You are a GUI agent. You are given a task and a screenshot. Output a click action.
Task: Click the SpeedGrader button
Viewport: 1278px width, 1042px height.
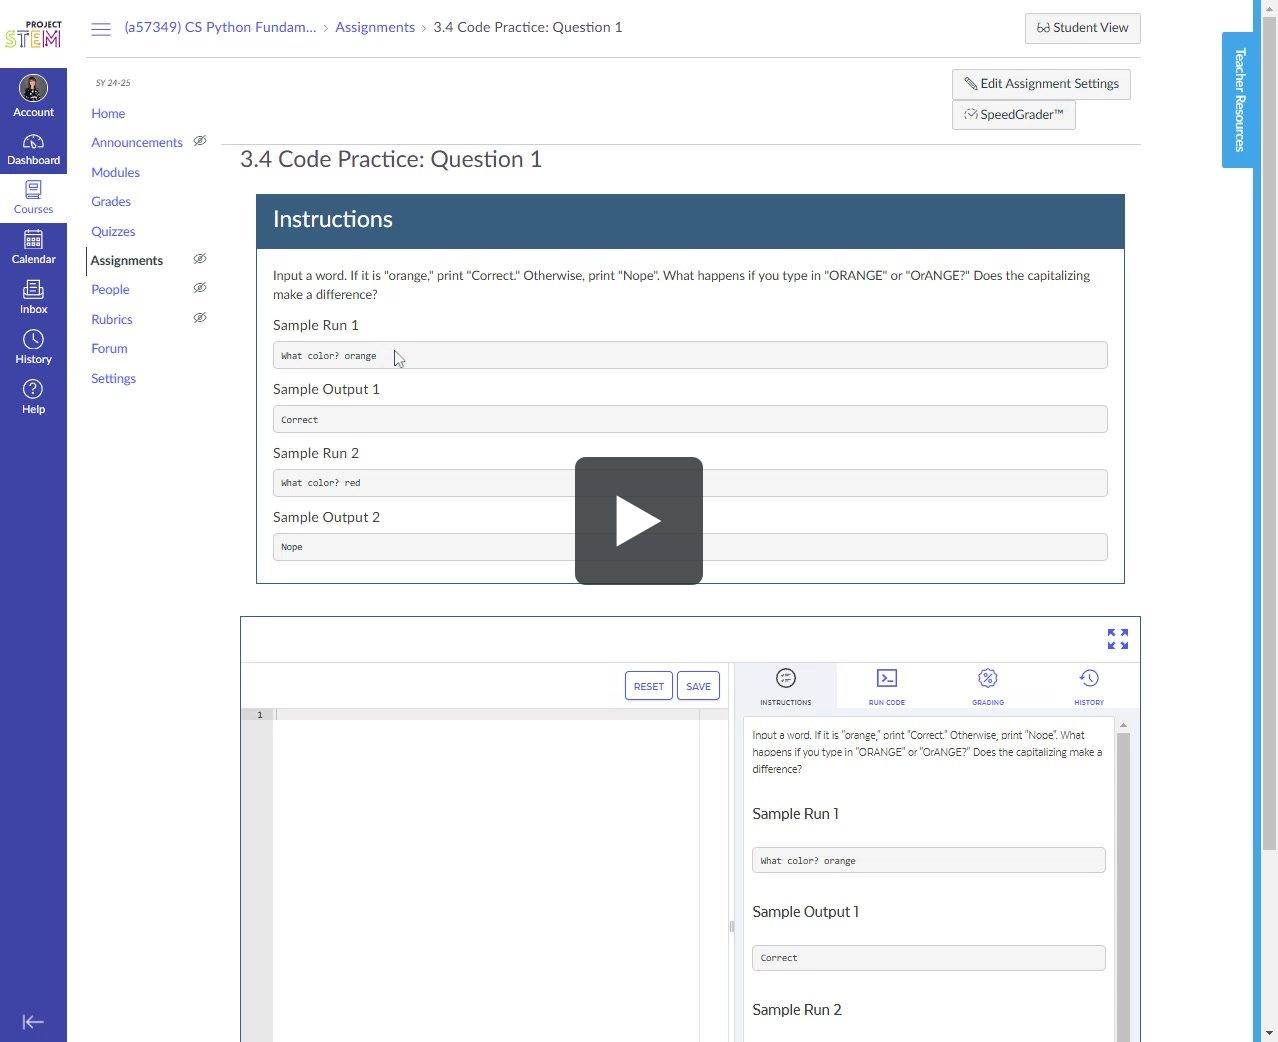(1013, 115)
